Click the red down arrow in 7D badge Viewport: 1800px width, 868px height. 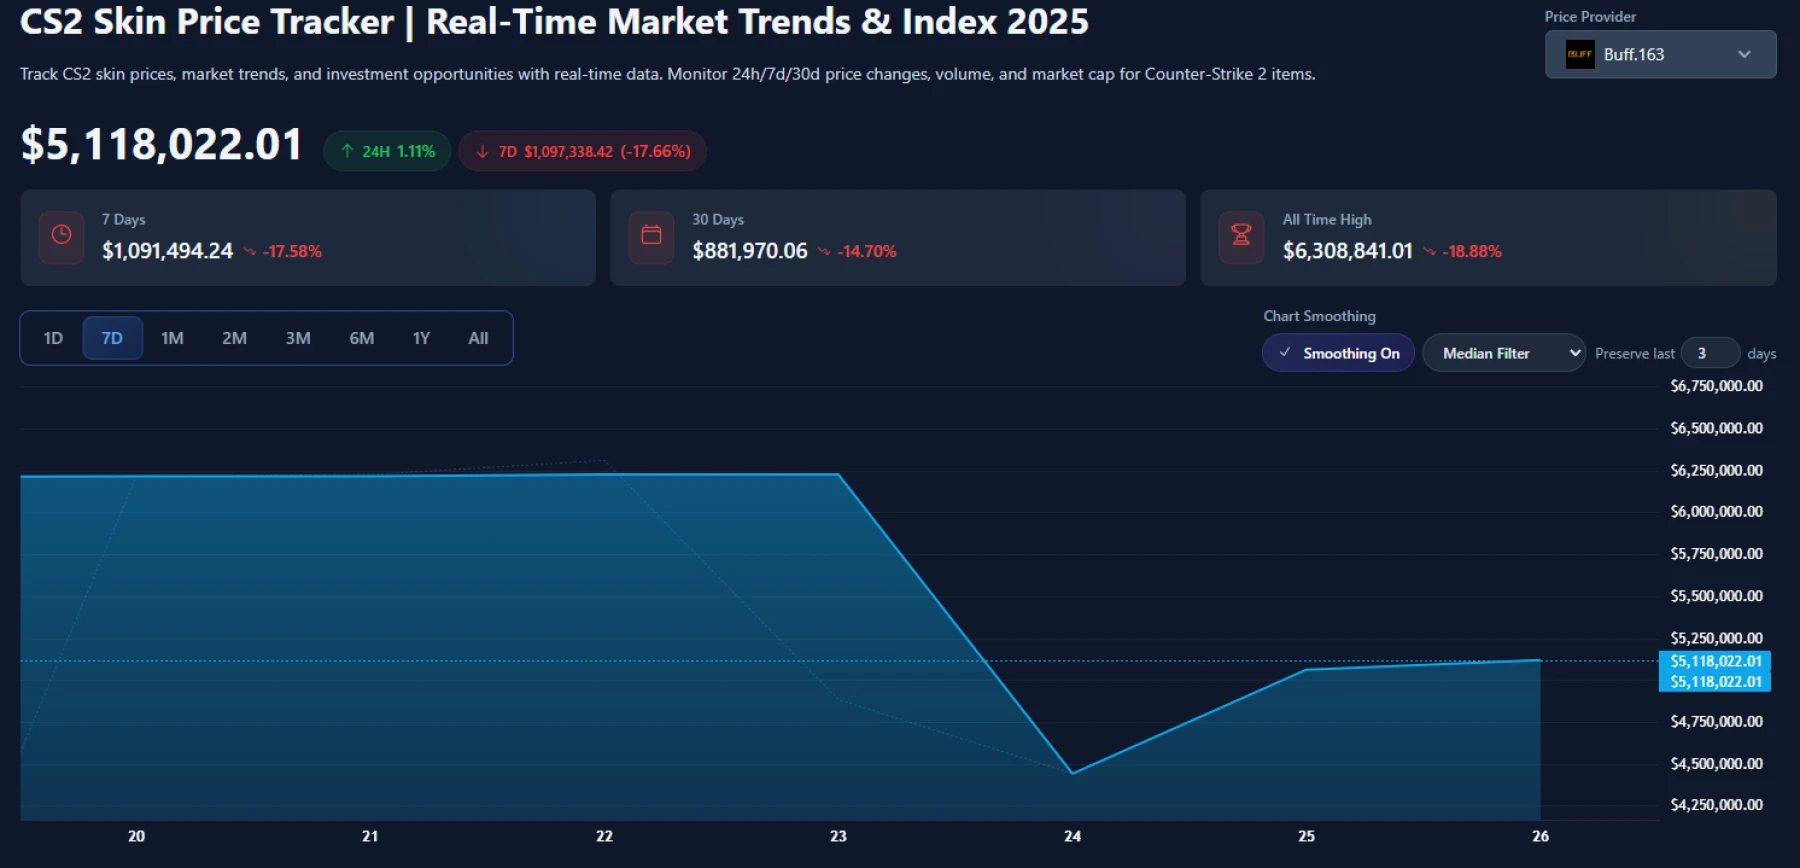point(482,151)
